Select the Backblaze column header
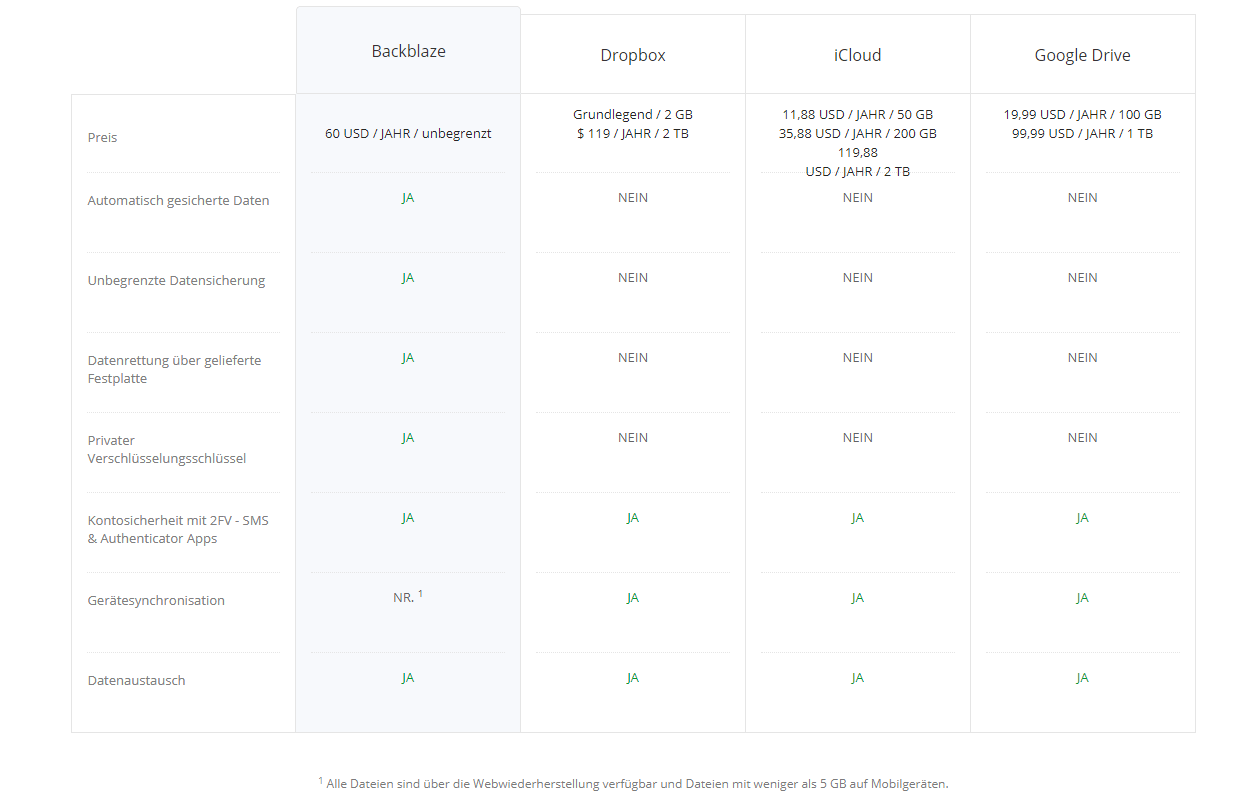1234x812 pixels. pyautogui.click(x=408, y=51)
